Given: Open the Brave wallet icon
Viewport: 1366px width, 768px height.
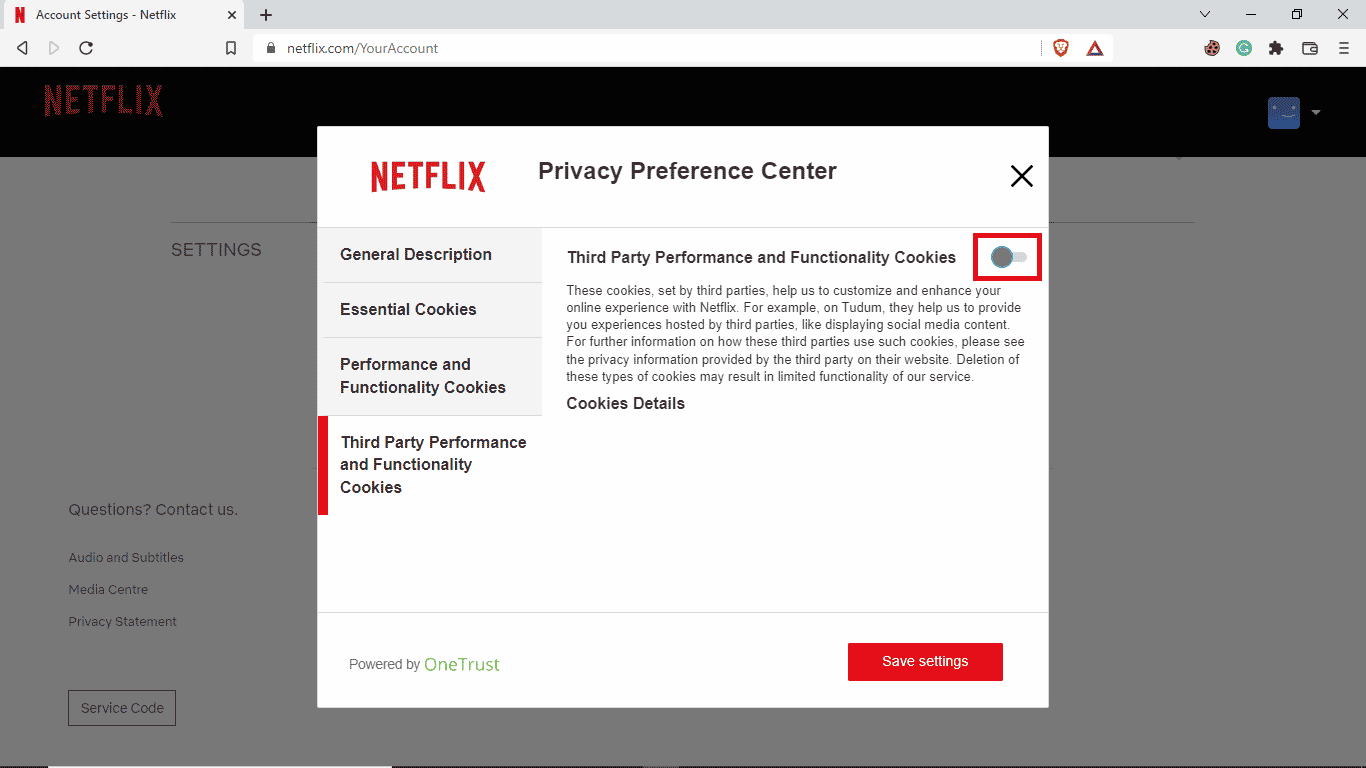Looking at the screenshot, I should [1310, 48].
